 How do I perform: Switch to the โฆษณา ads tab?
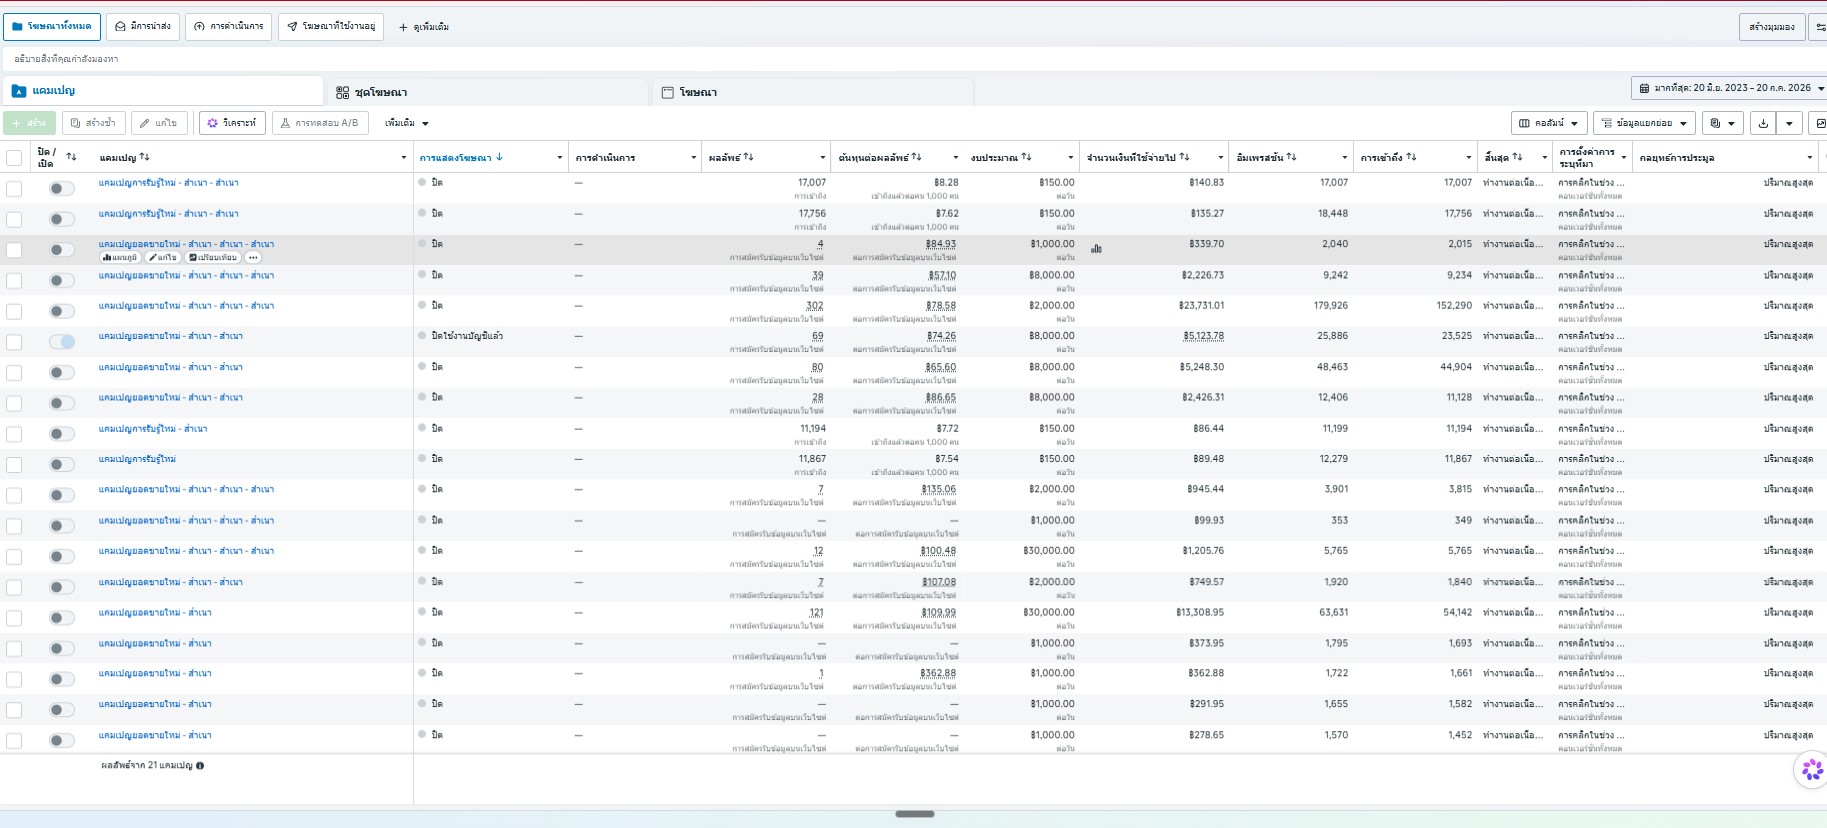[x=814, y=92]
